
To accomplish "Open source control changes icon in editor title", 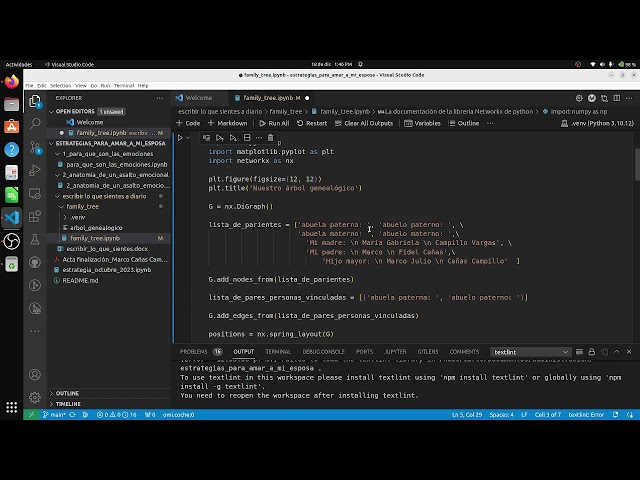I will (604, 98).
